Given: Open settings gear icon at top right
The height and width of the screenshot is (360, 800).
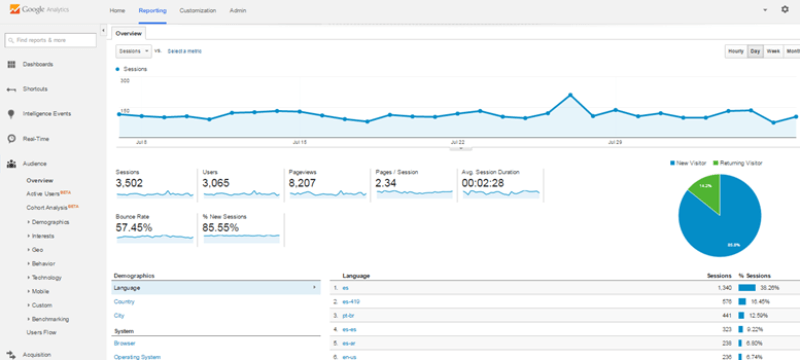Looking at the screenshot, I should tap(785, 10).
